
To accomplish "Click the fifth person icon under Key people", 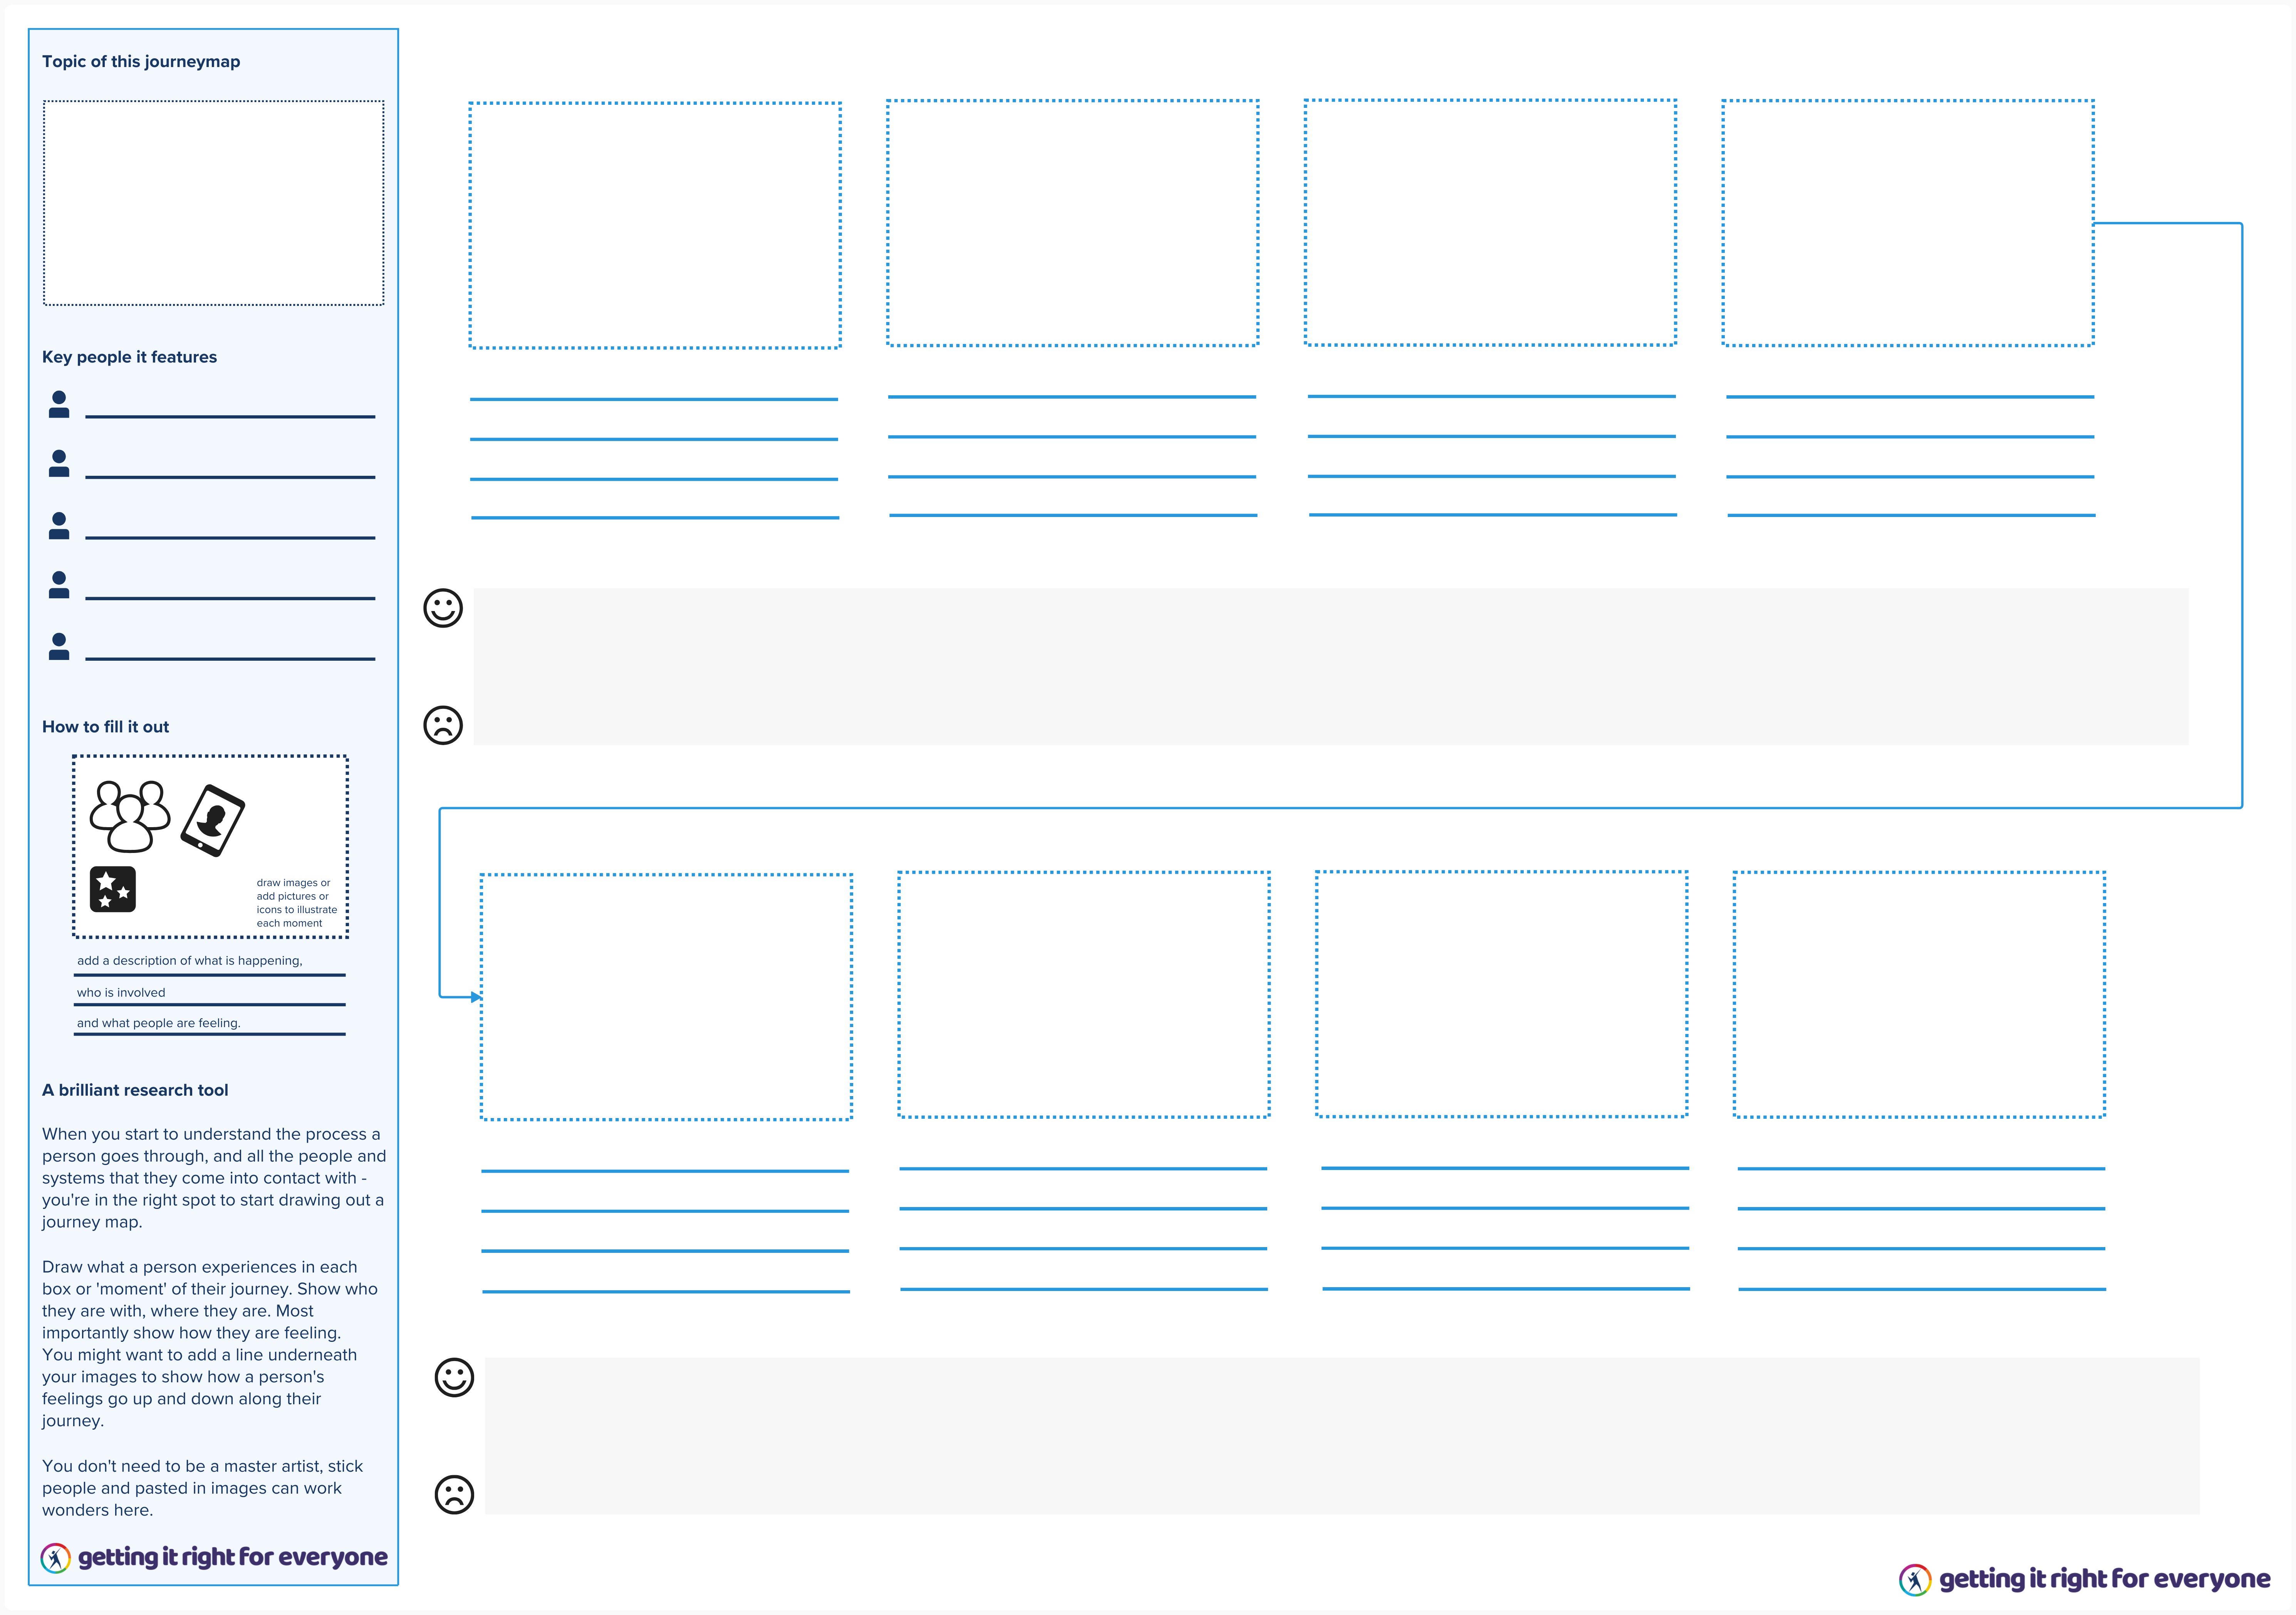I will (x=59, y=646).
